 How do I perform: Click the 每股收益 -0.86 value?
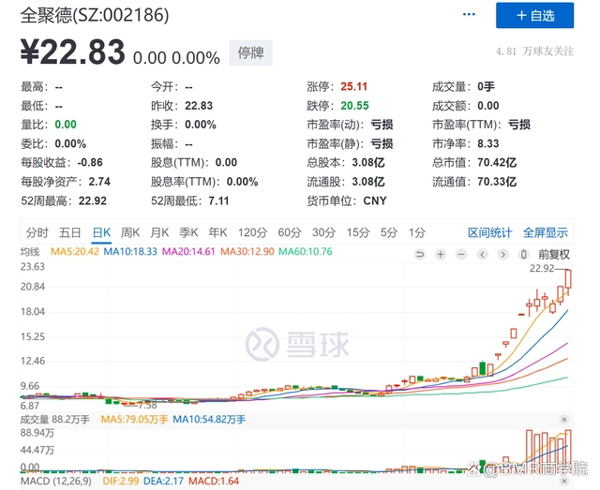click(90, 163)
